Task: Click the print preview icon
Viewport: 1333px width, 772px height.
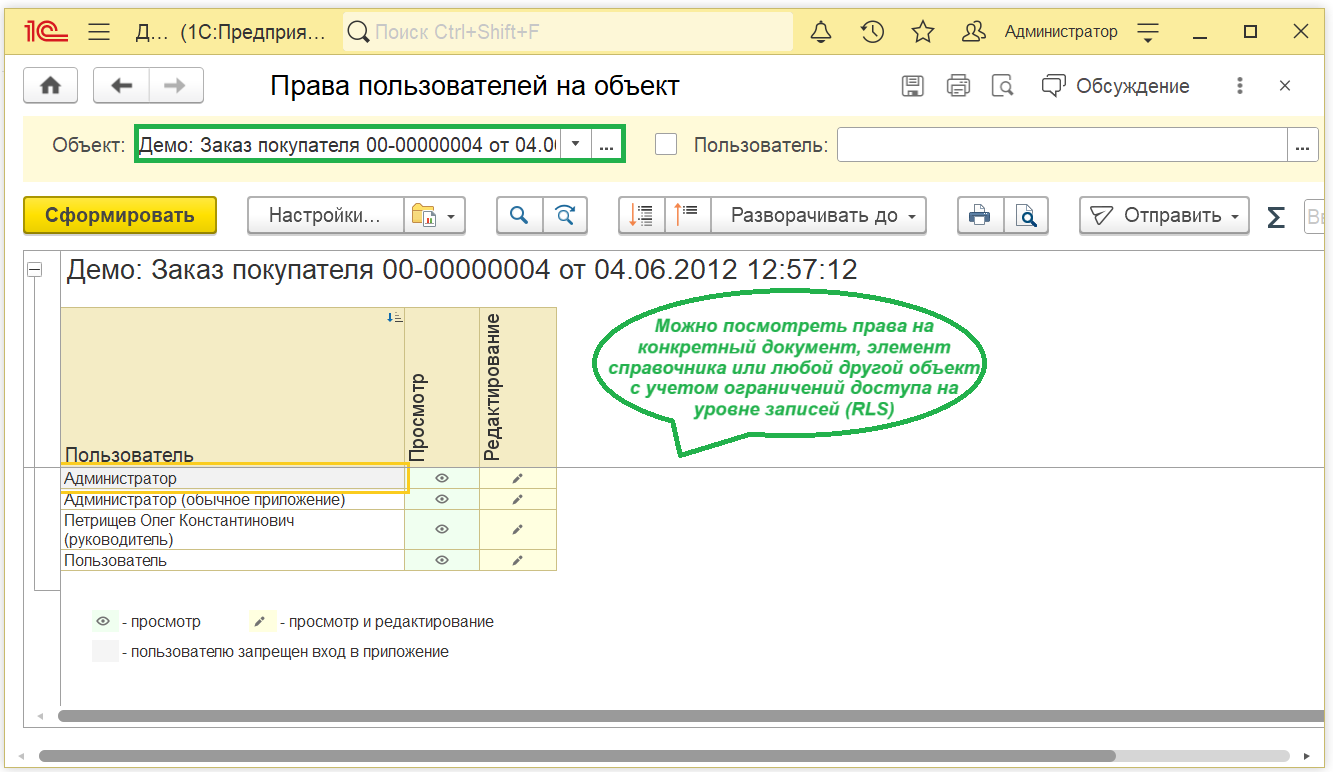Action: (1025, 215)
